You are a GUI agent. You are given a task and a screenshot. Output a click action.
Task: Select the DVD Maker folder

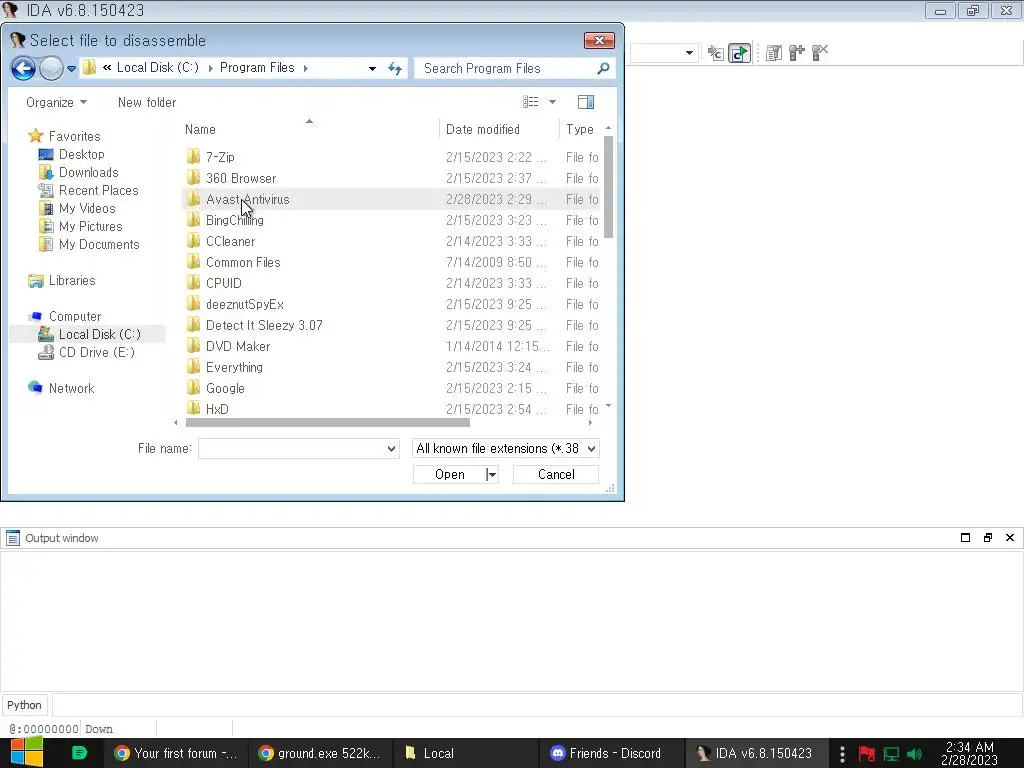pos(391,346)
